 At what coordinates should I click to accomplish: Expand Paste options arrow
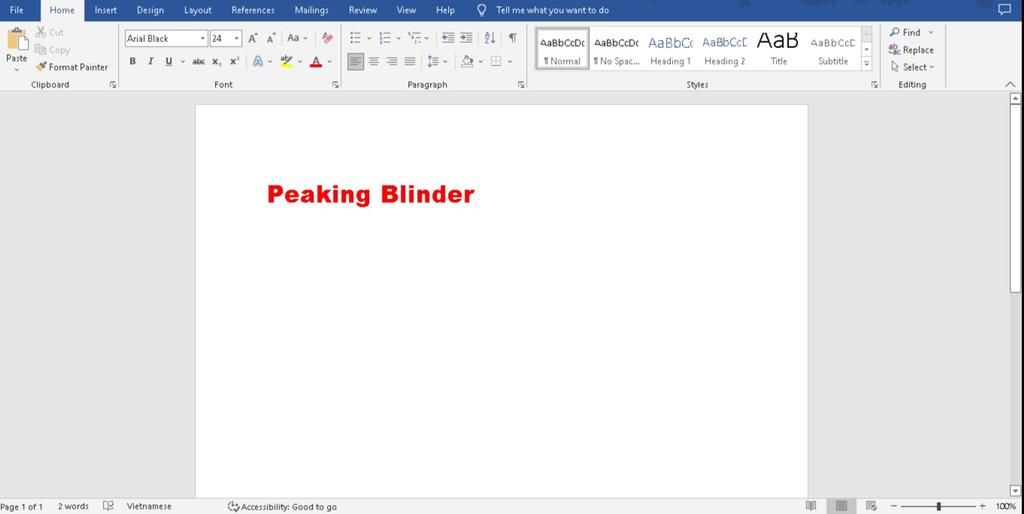pos(16,69)
